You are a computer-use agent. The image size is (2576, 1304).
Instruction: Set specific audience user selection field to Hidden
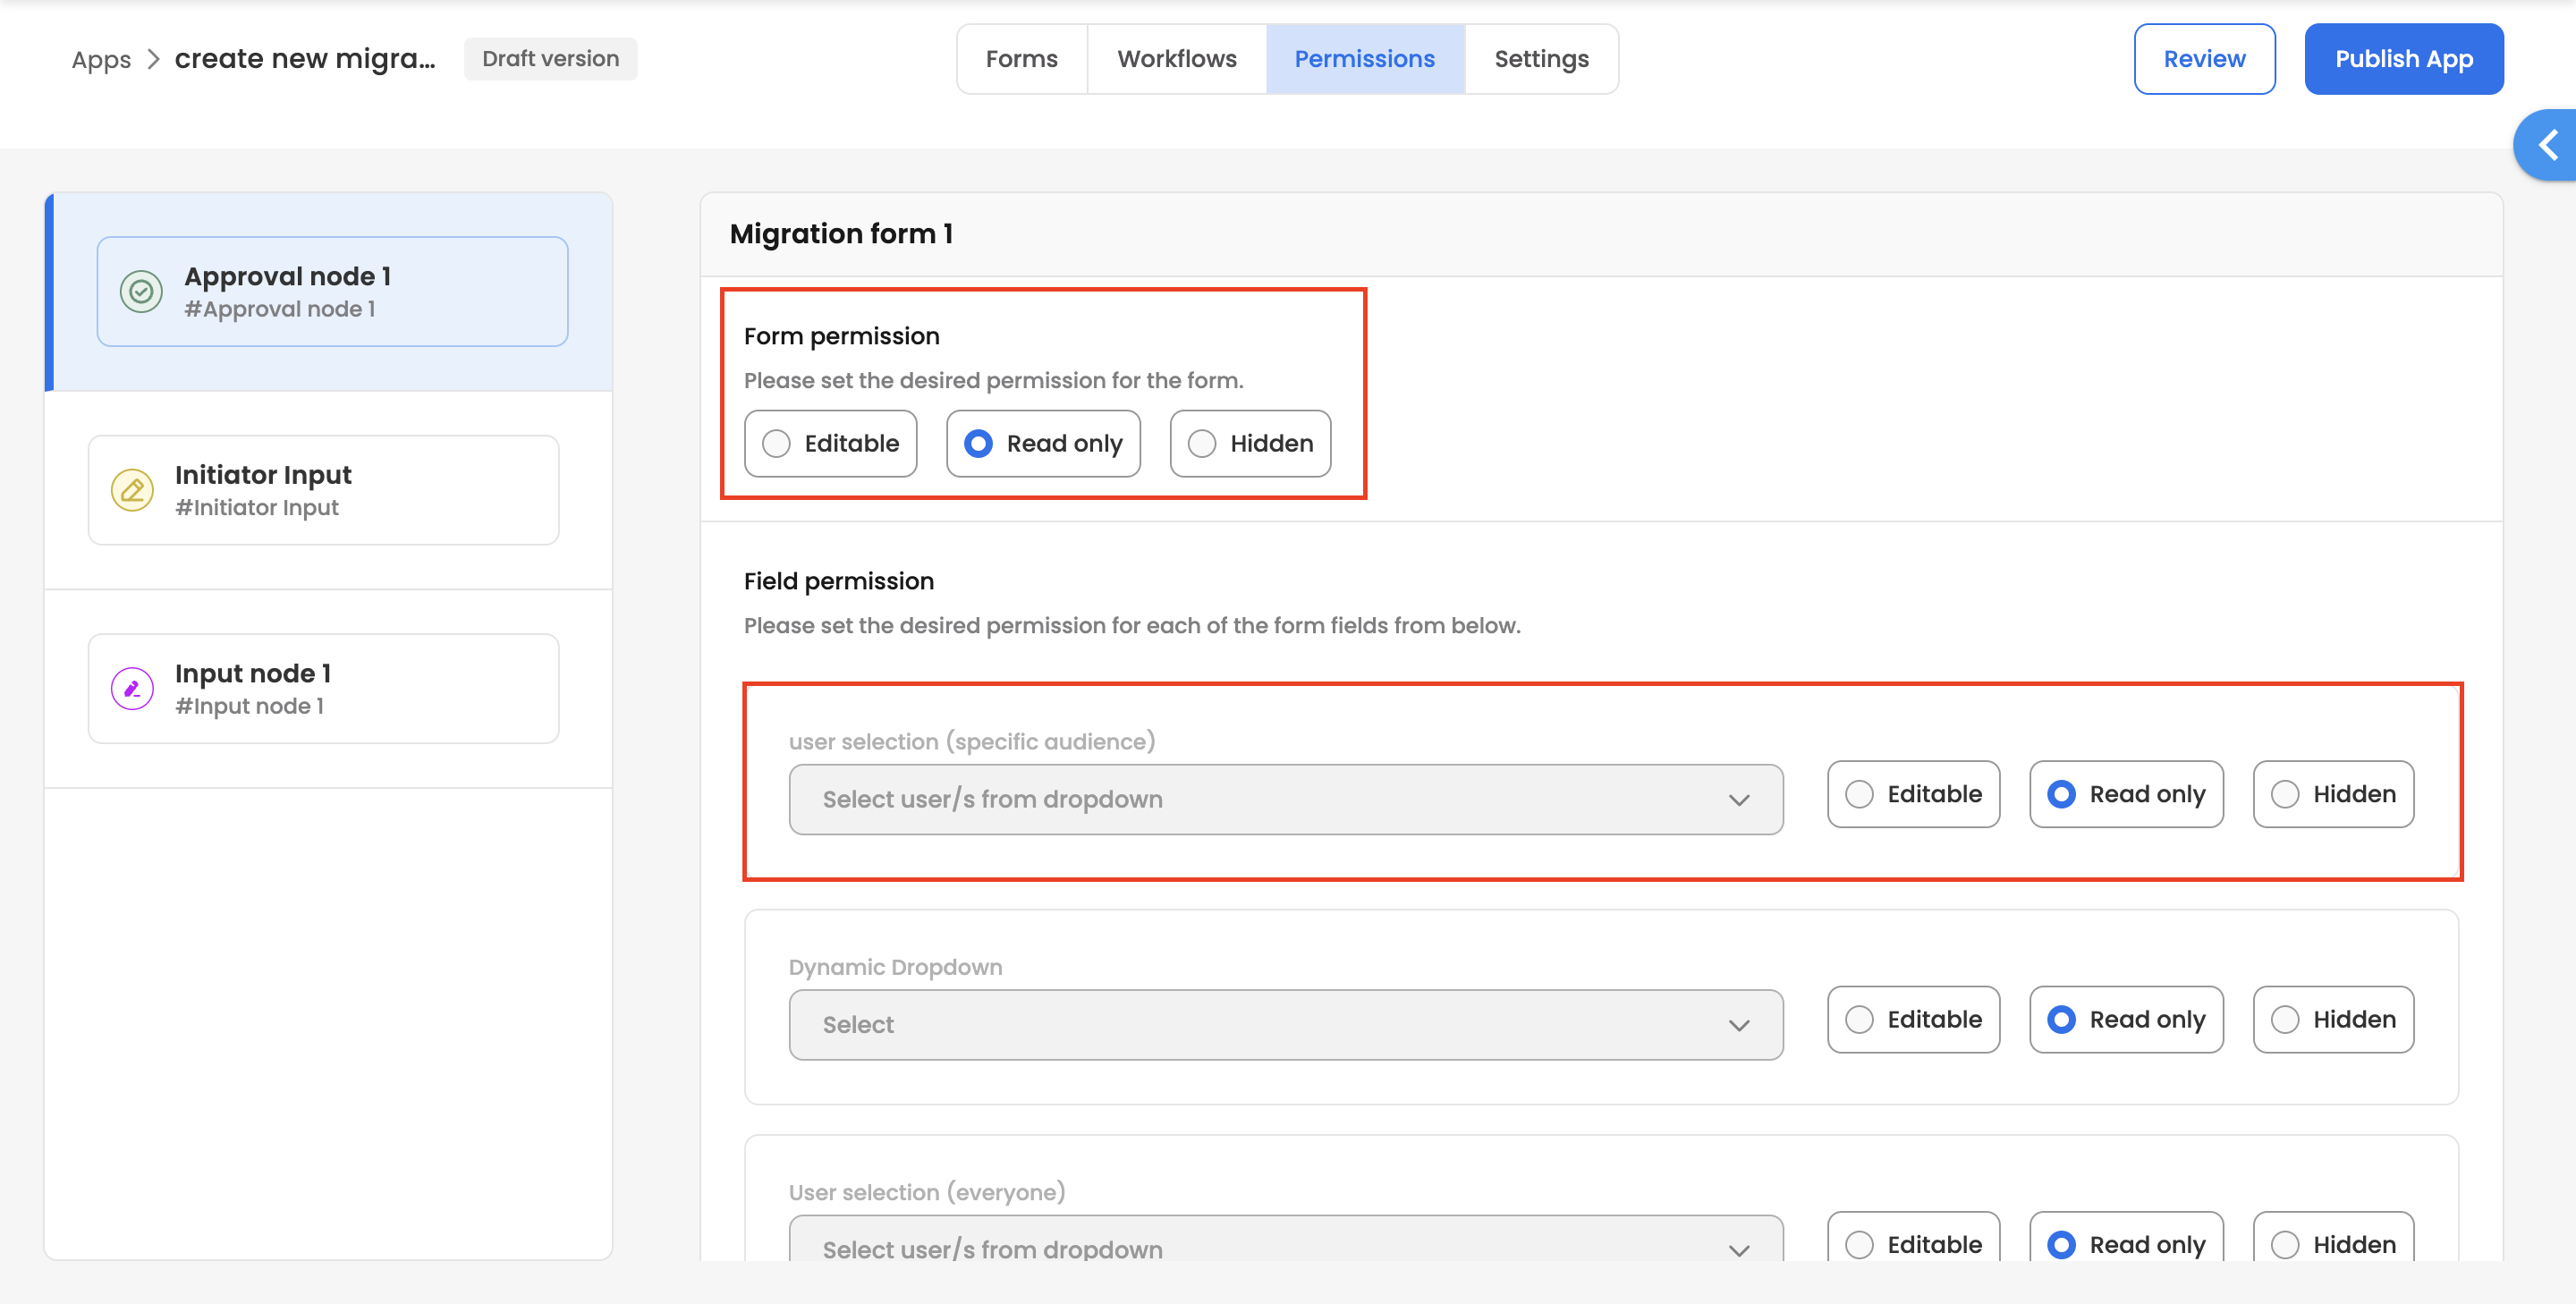(2332, 794)
